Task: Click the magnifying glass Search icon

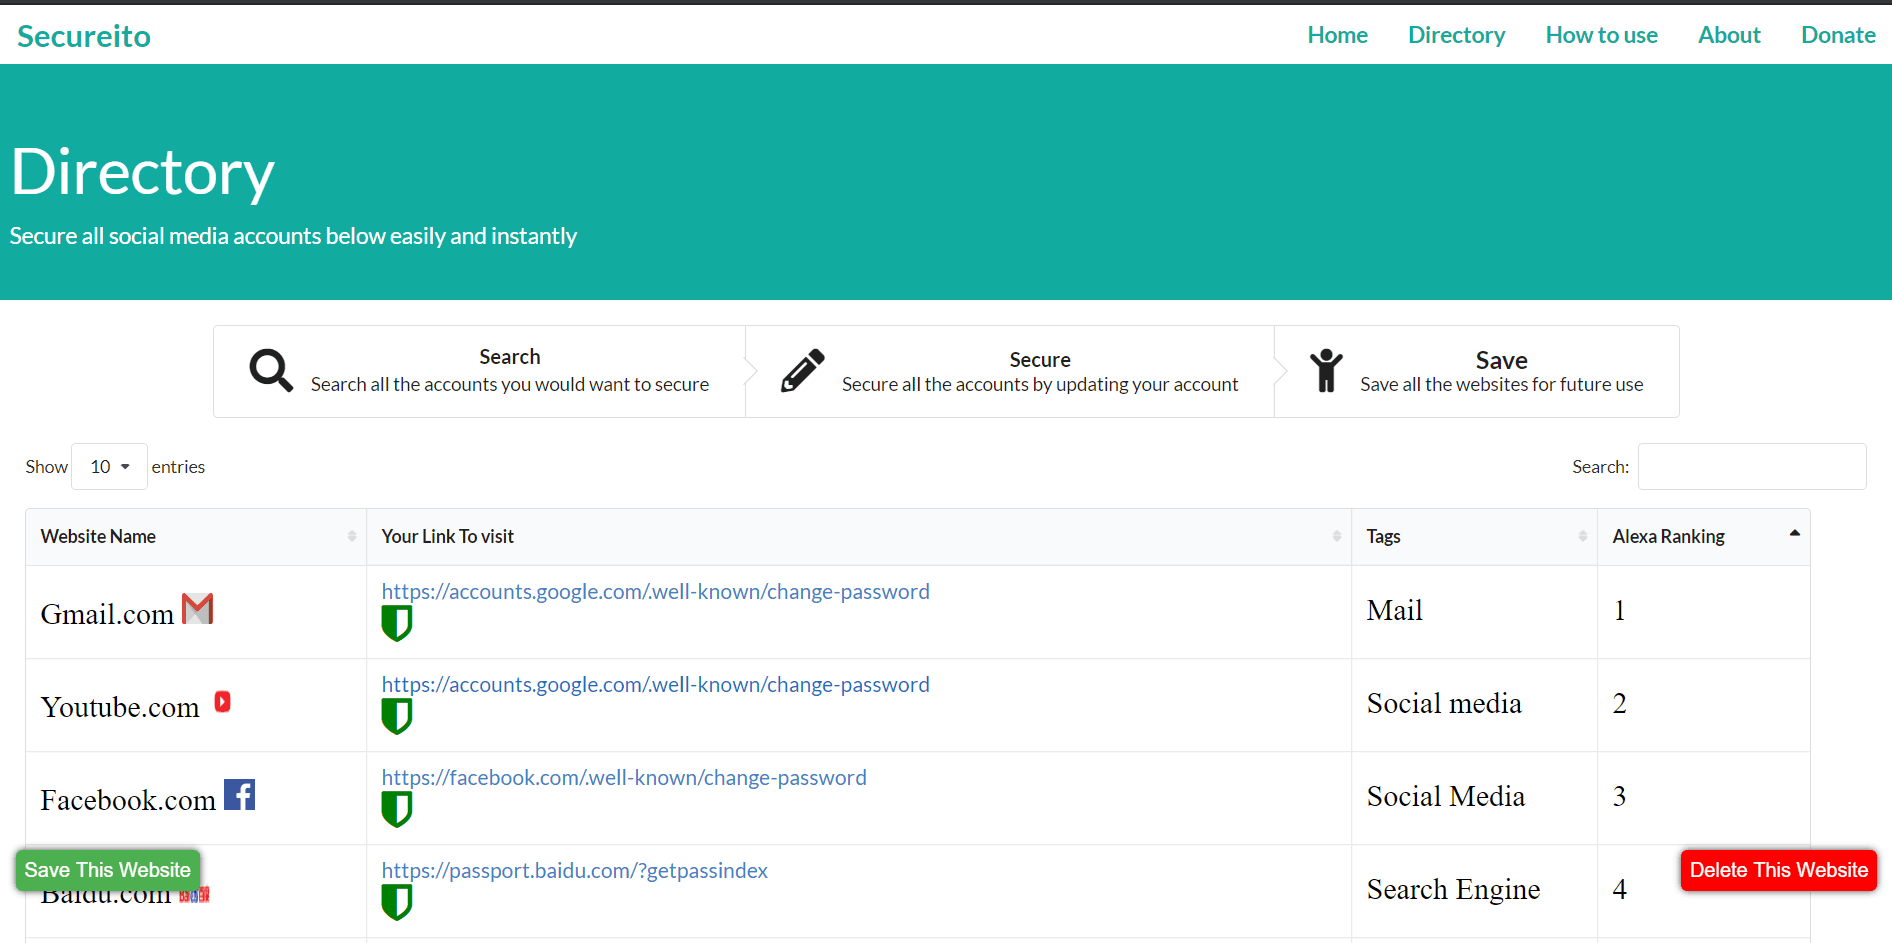Action: point(271,370)
